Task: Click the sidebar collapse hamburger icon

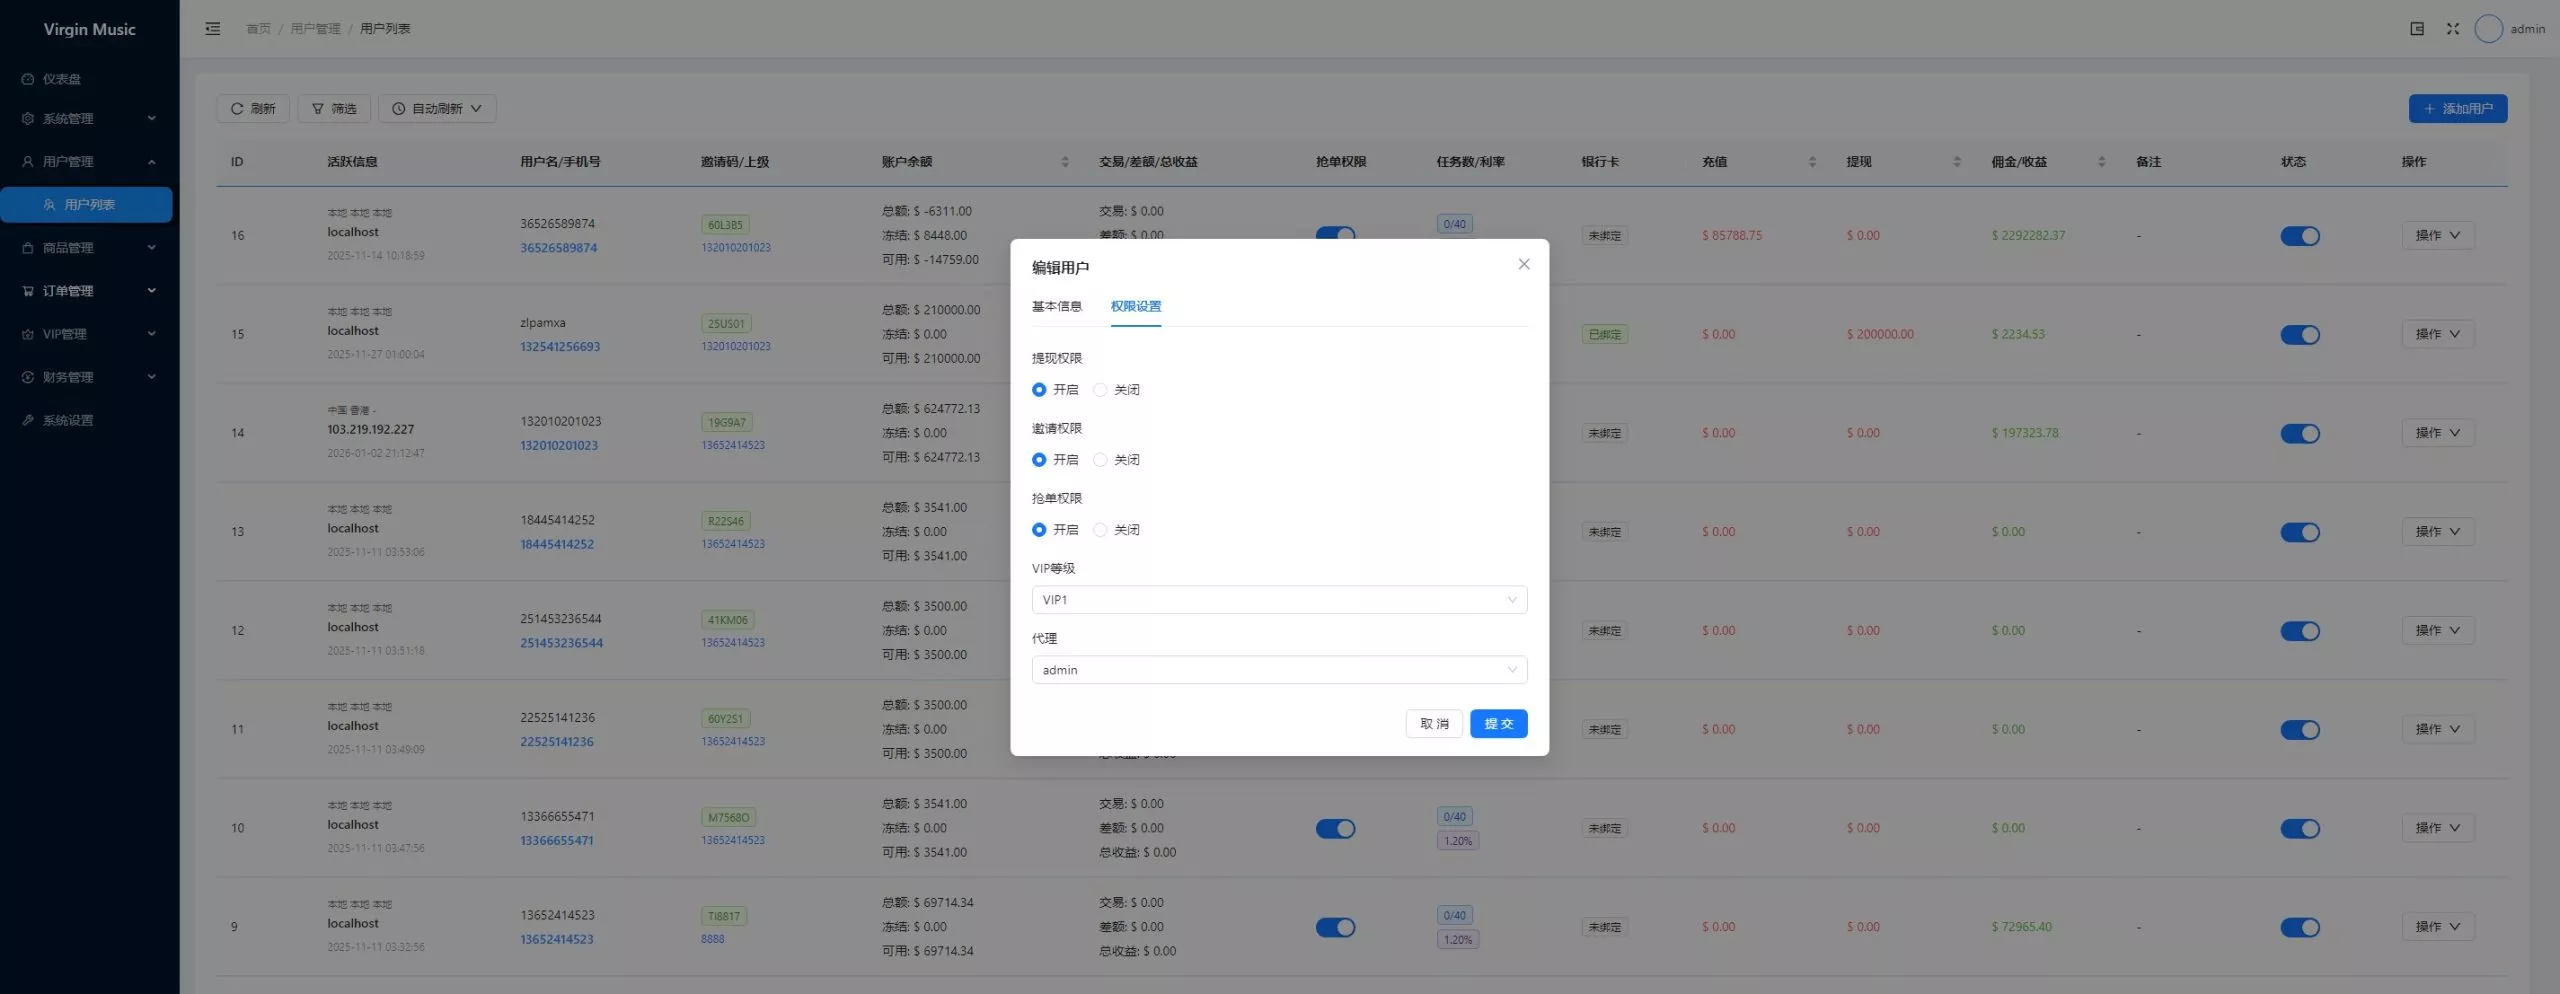Action: [212, 29]
